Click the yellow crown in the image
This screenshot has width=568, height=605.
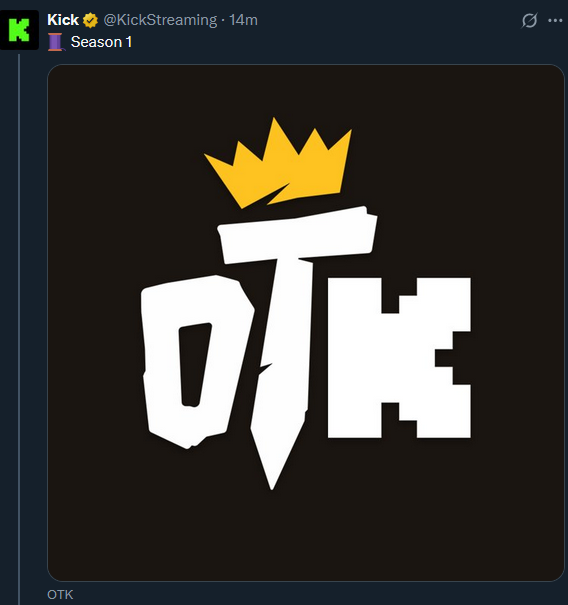tap(279, 163)
